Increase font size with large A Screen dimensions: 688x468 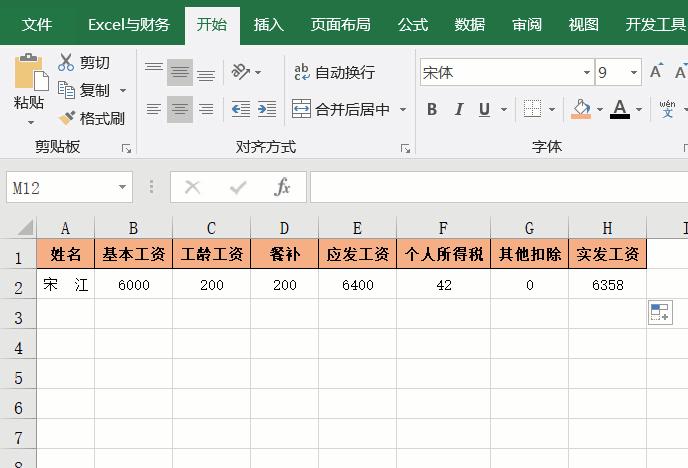pyautogui.click(x=656, y=71)
